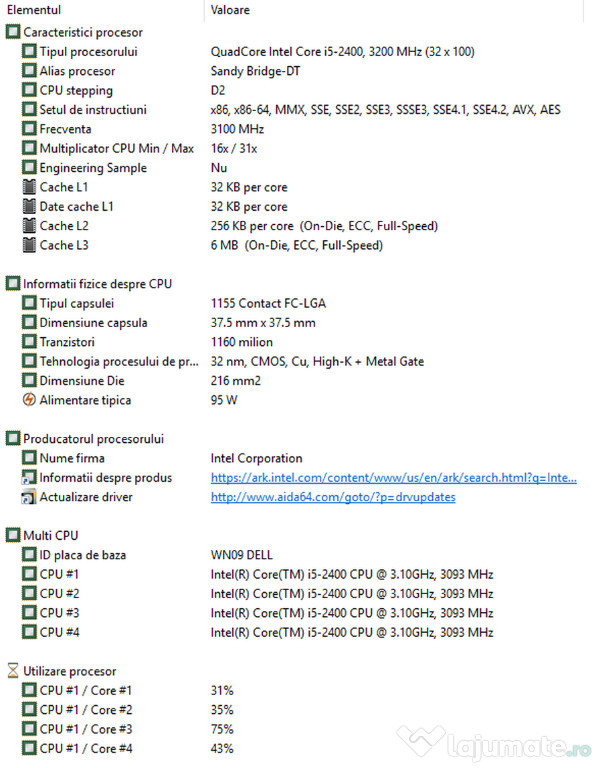Click the memory chip icon for Cache L1
Screen dimensions: 602x768
[29, 187]
